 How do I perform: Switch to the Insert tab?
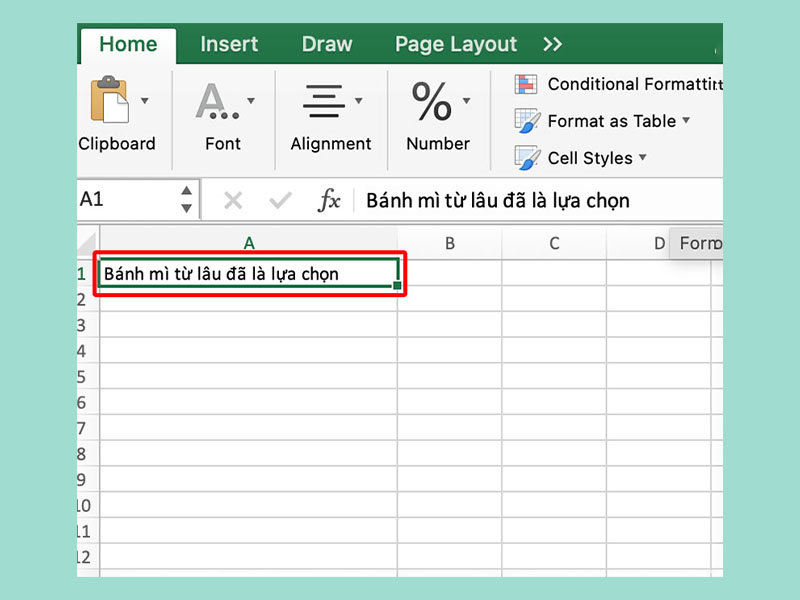pos(229,44)
